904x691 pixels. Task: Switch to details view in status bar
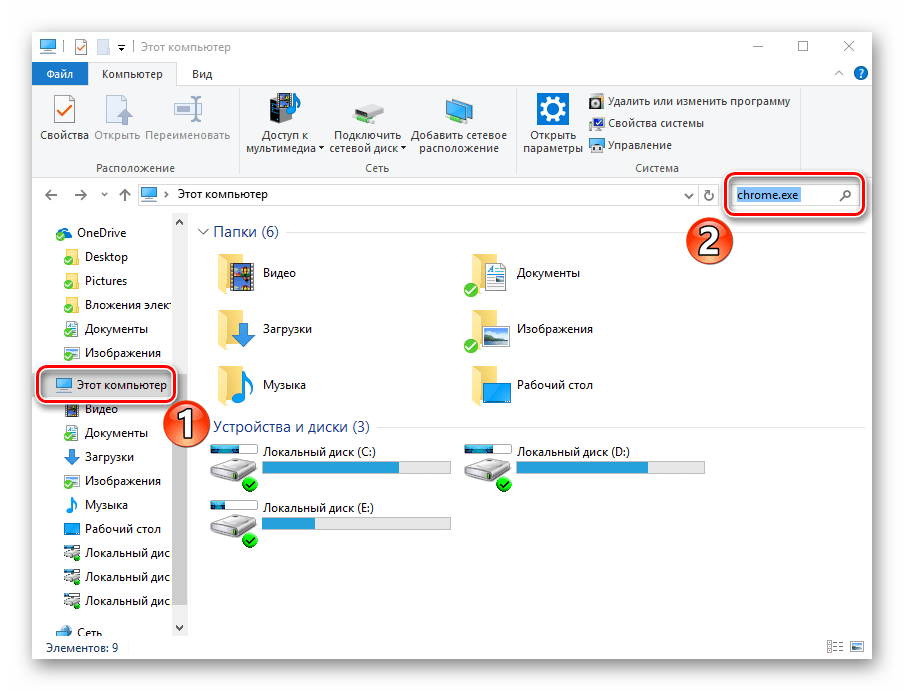coord(834,648)
